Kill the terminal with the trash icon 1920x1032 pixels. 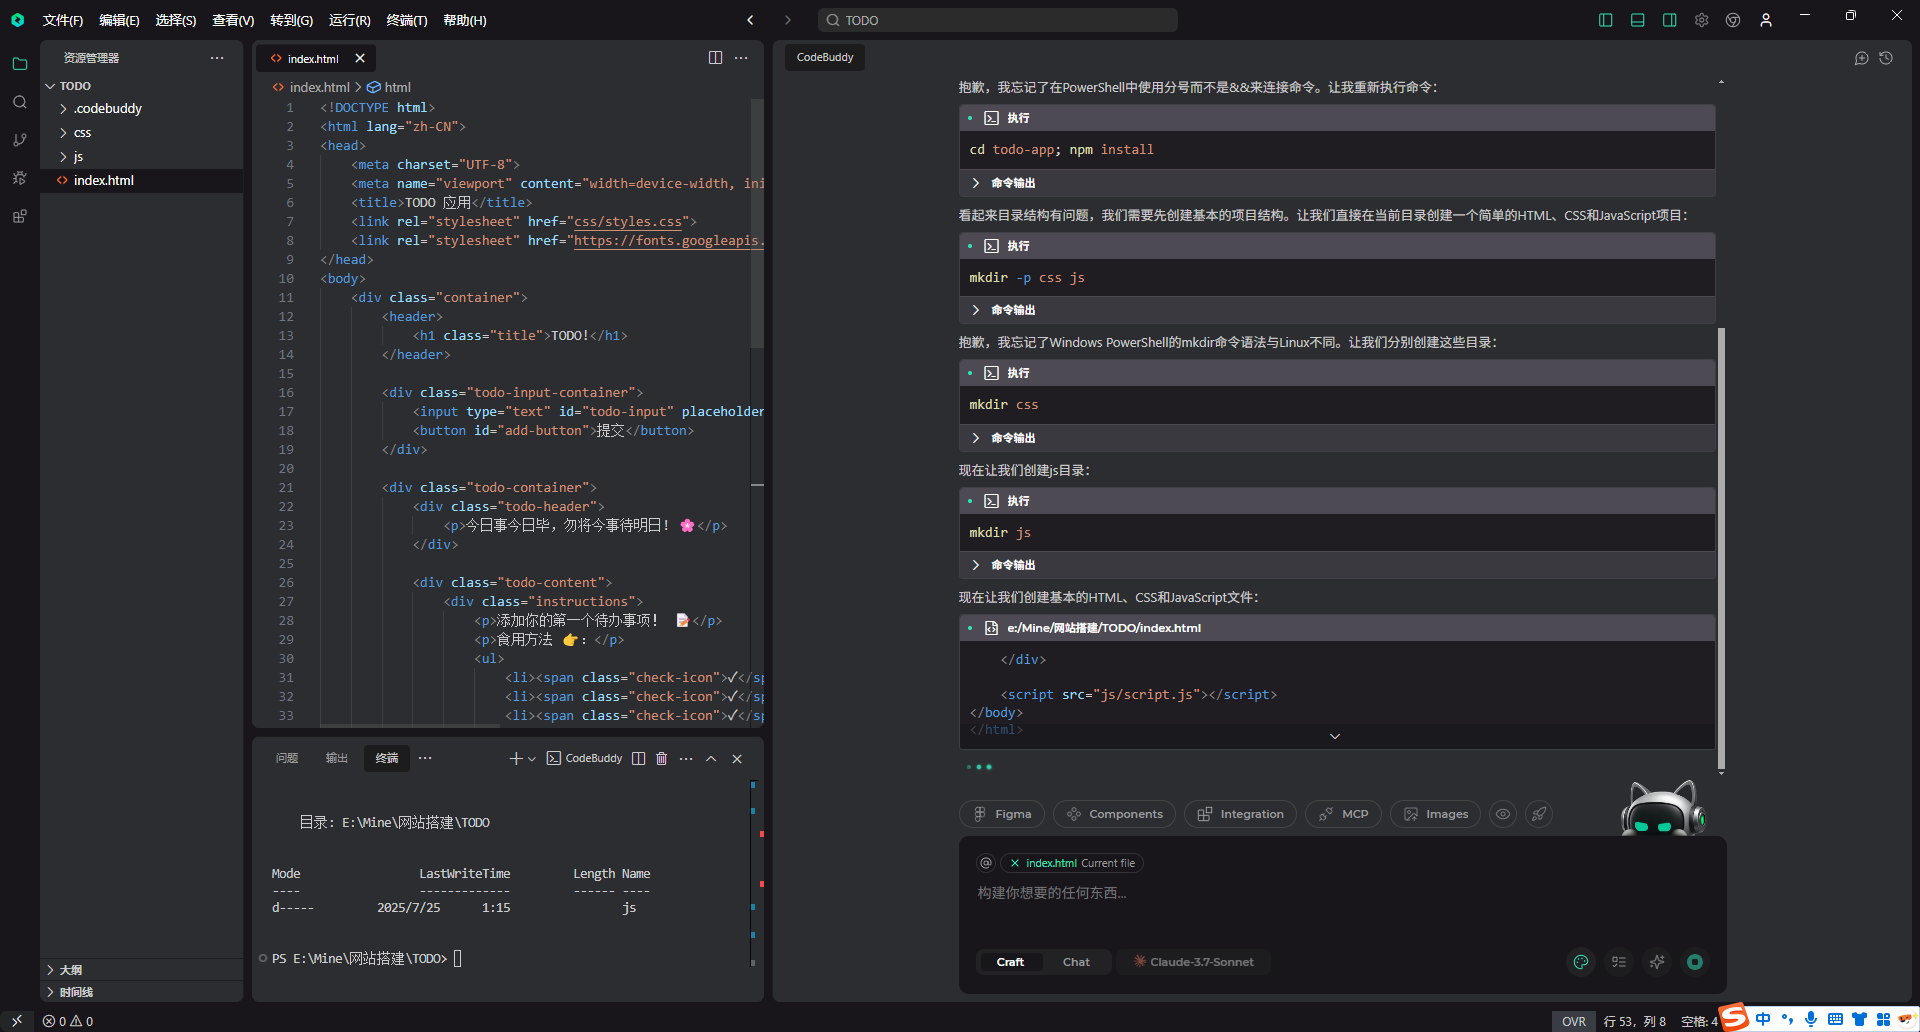coord(661,758)
